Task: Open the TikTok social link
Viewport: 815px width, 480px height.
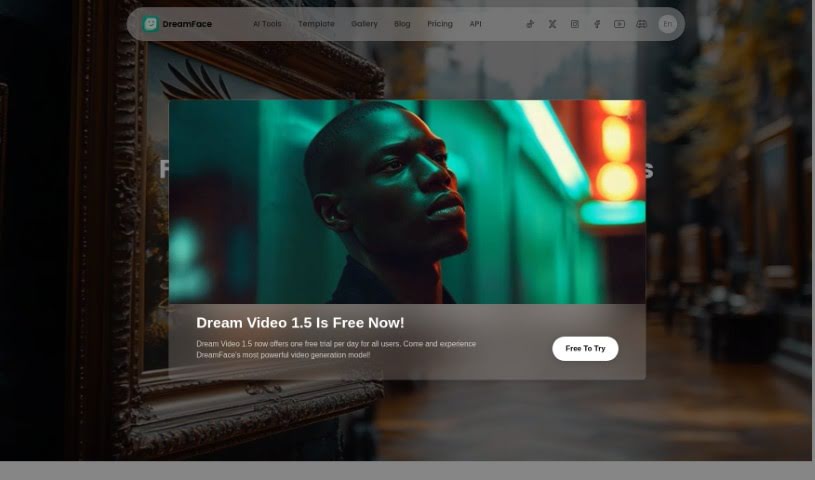Action: click(530, 24)
